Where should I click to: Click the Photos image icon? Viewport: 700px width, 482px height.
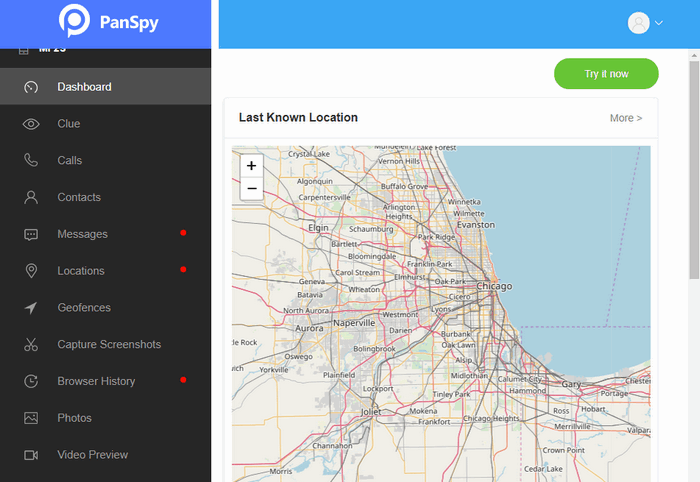pos(31,418)
